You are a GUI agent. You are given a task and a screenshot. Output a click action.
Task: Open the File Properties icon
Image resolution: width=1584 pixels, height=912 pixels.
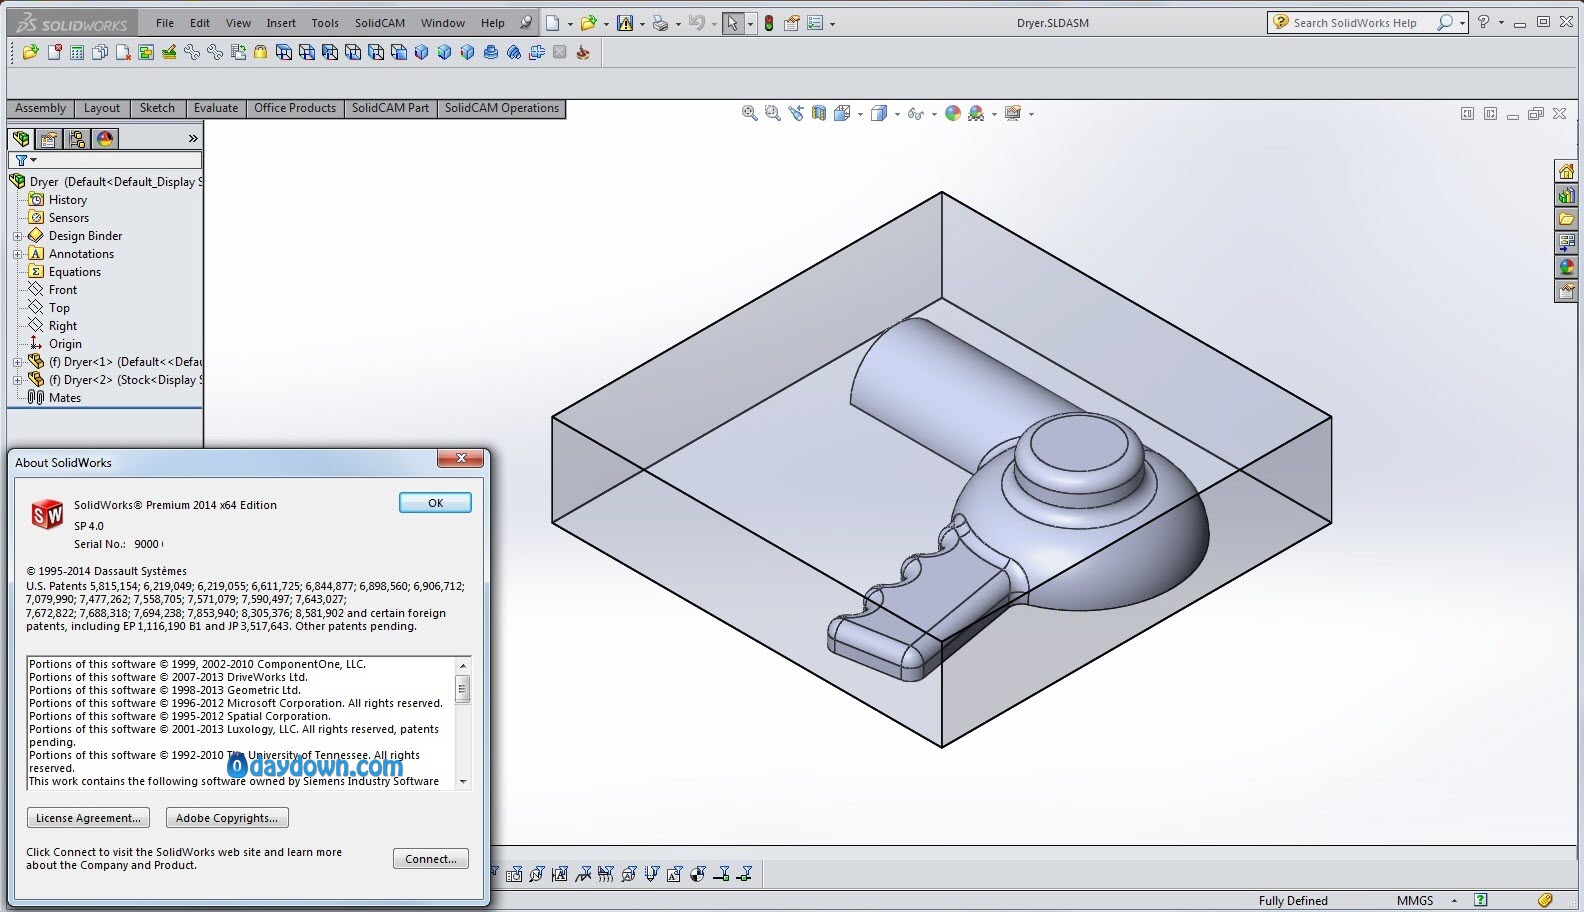point(791,23)
